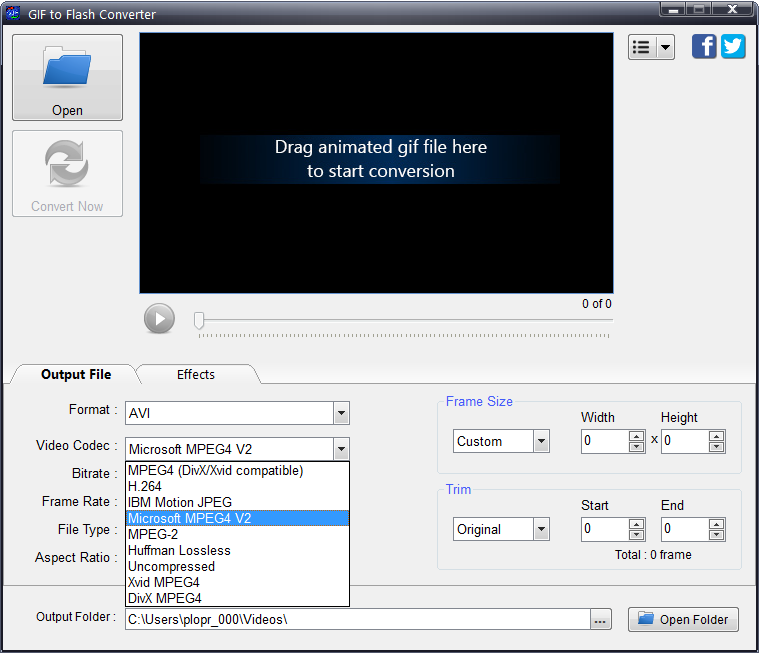Select highlighted Microsoft MPEG4 V2 list option
This screenshot has width=759, height=653.
[237, 518]
